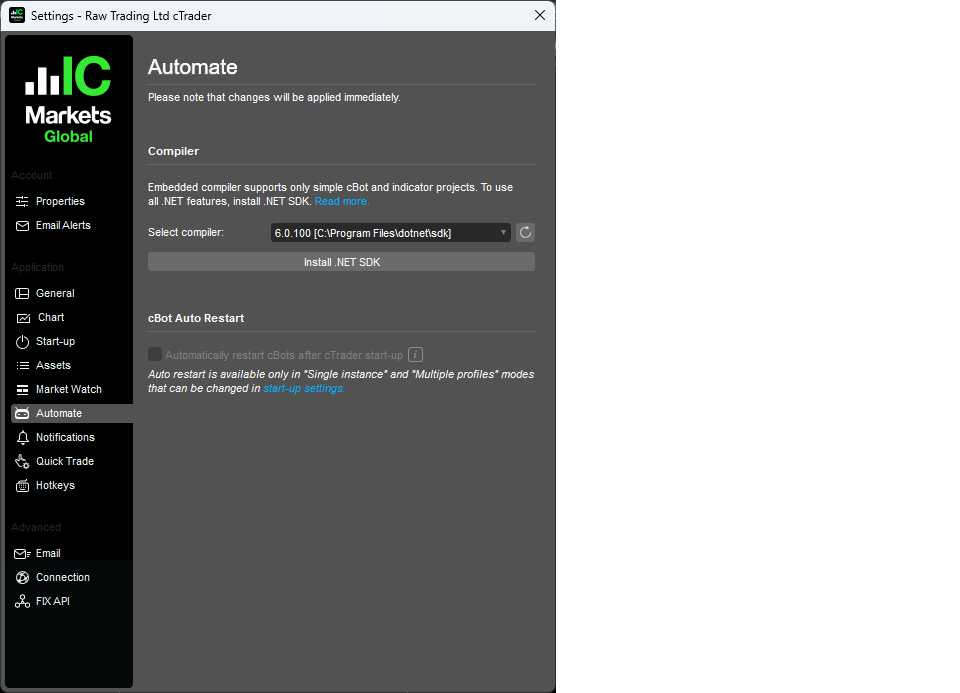Follow the Read more link

pyautogui.click(x=342, y=201)
